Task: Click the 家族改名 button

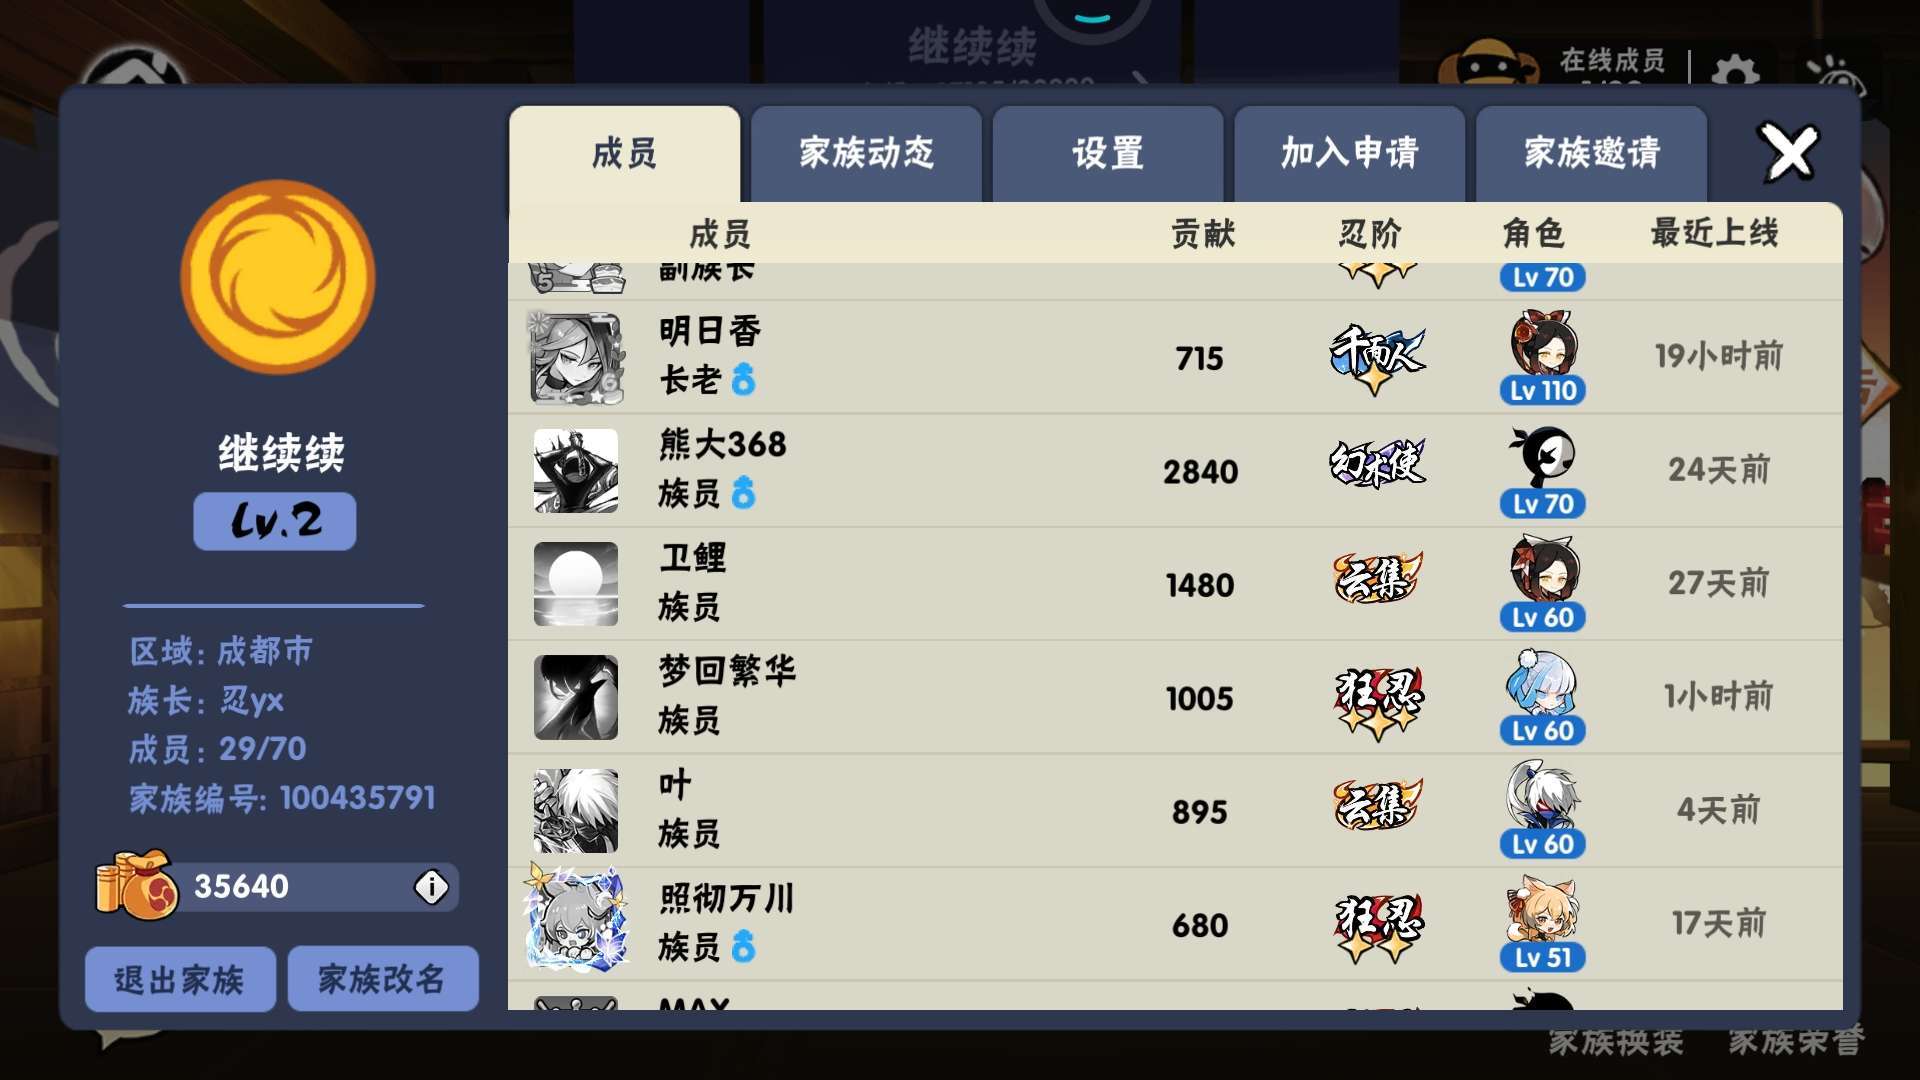Action: pyautogui.click(x=383, y=979)
